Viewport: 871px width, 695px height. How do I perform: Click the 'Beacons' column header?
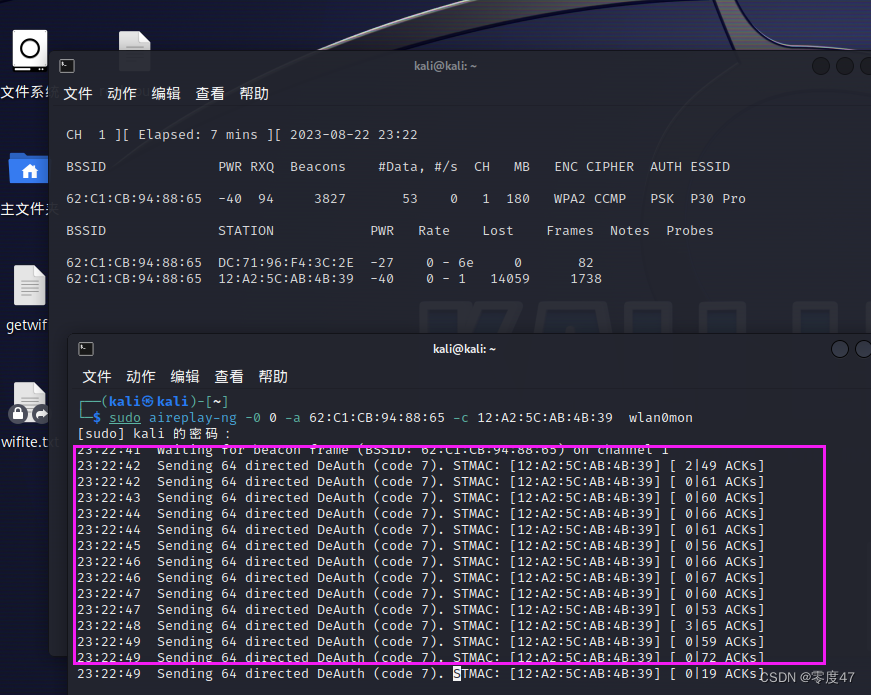pyautogui.click(x=318, y=167)
